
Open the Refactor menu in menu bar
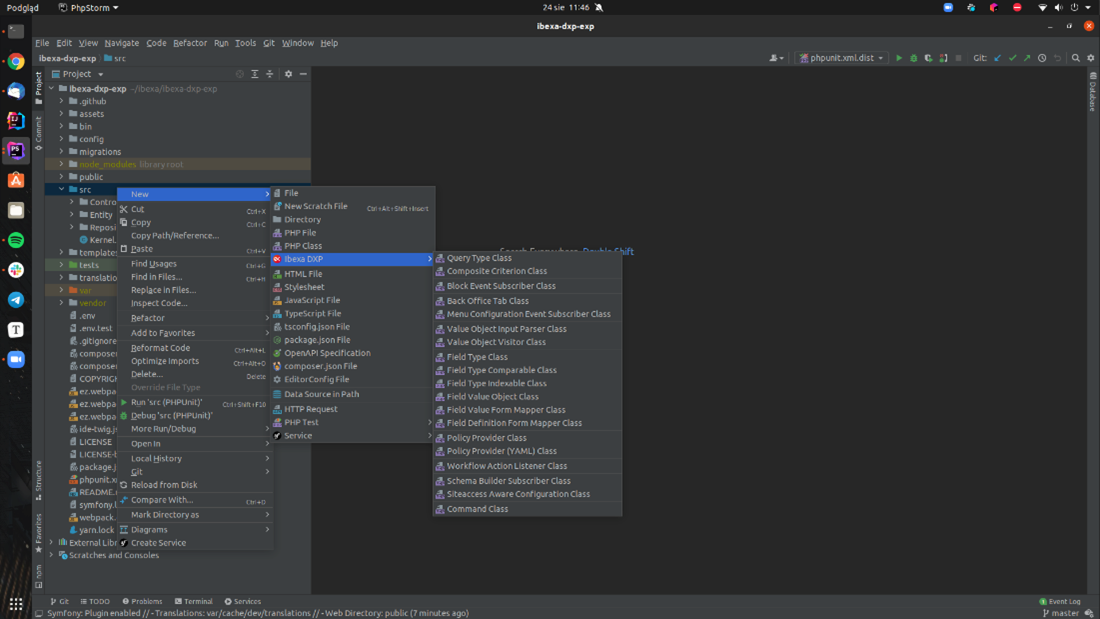[190, 43]
